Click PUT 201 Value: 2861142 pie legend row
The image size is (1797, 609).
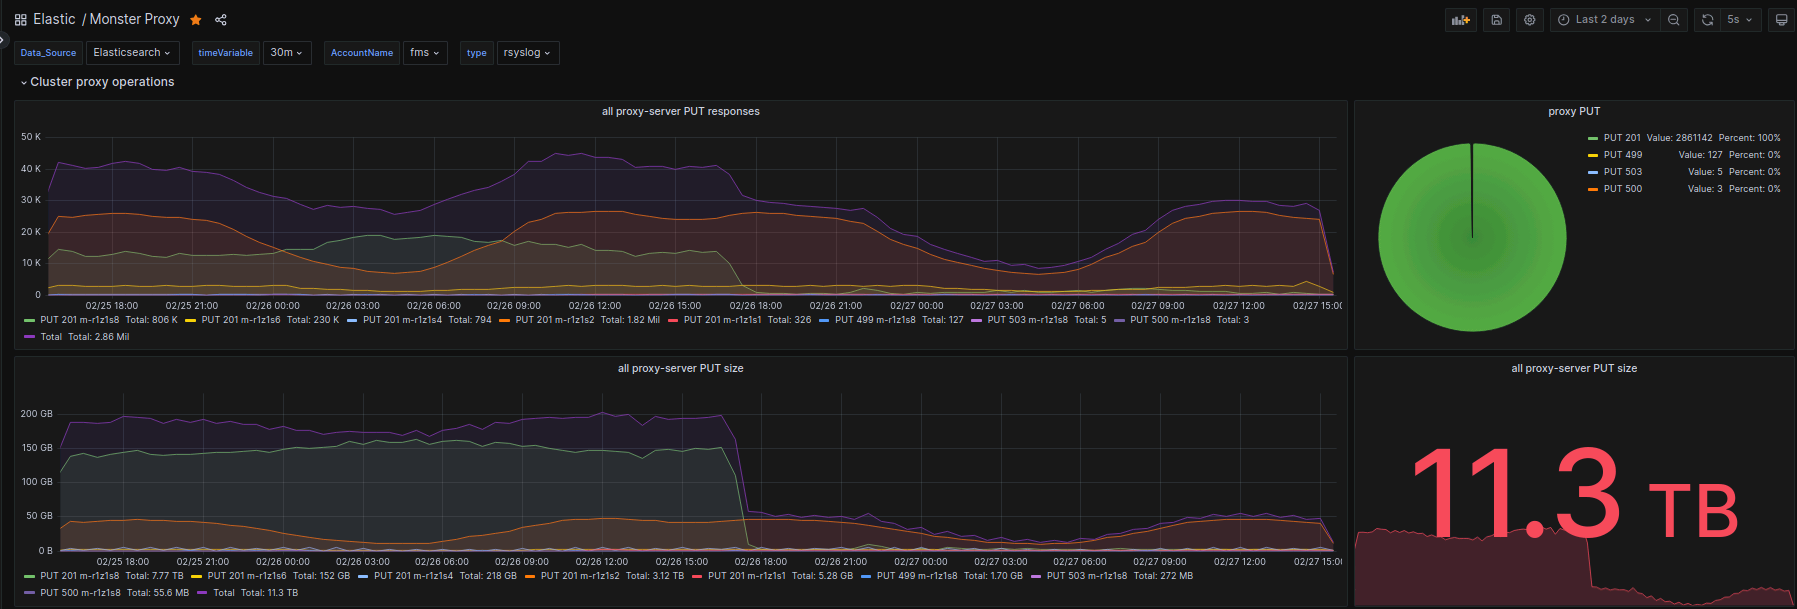click(1684, 138)
